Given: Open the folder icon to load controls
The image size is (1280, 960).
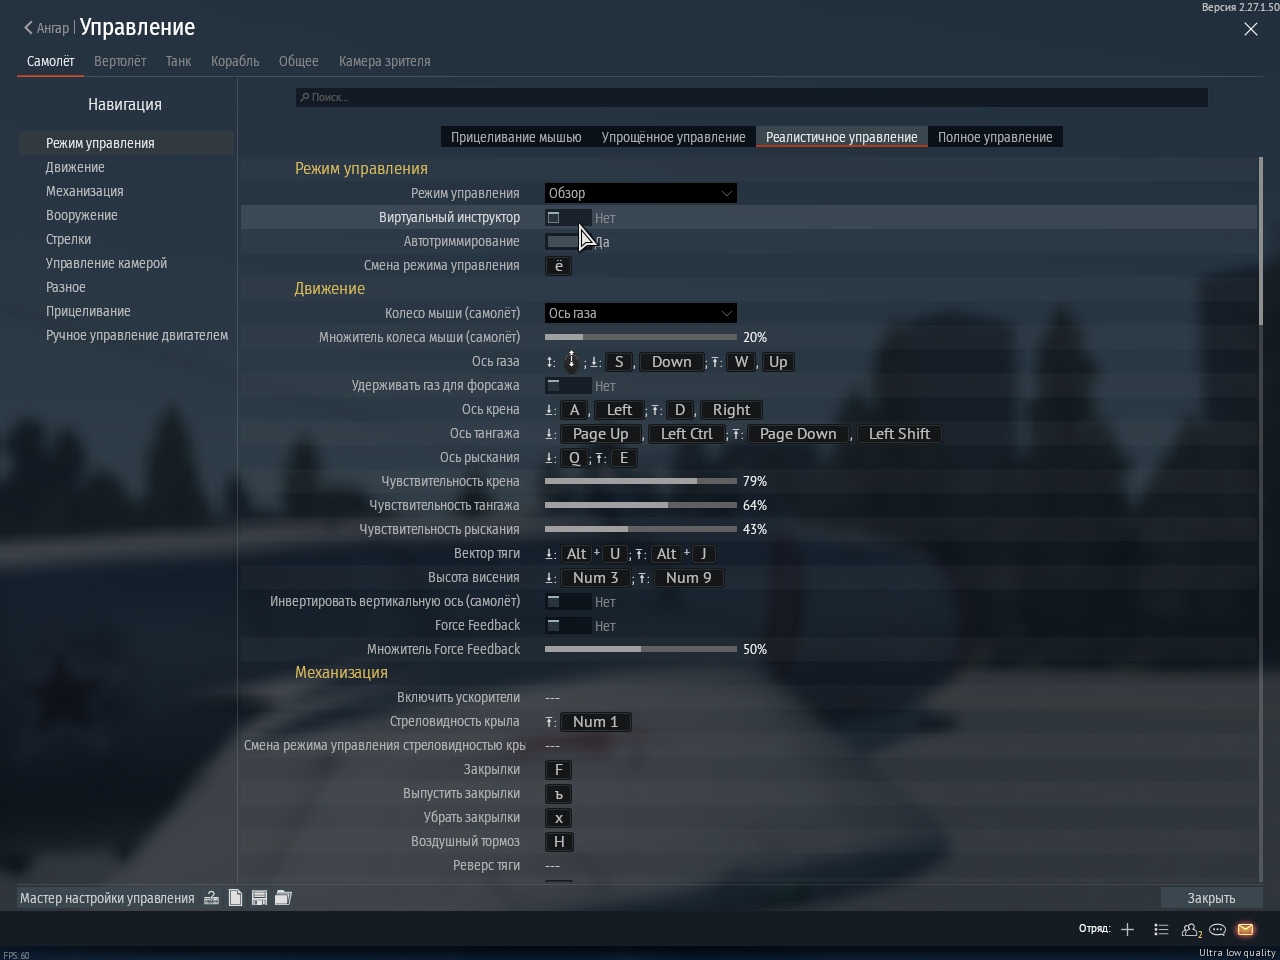Looking at the screenshot, I should tap(283, 898).
